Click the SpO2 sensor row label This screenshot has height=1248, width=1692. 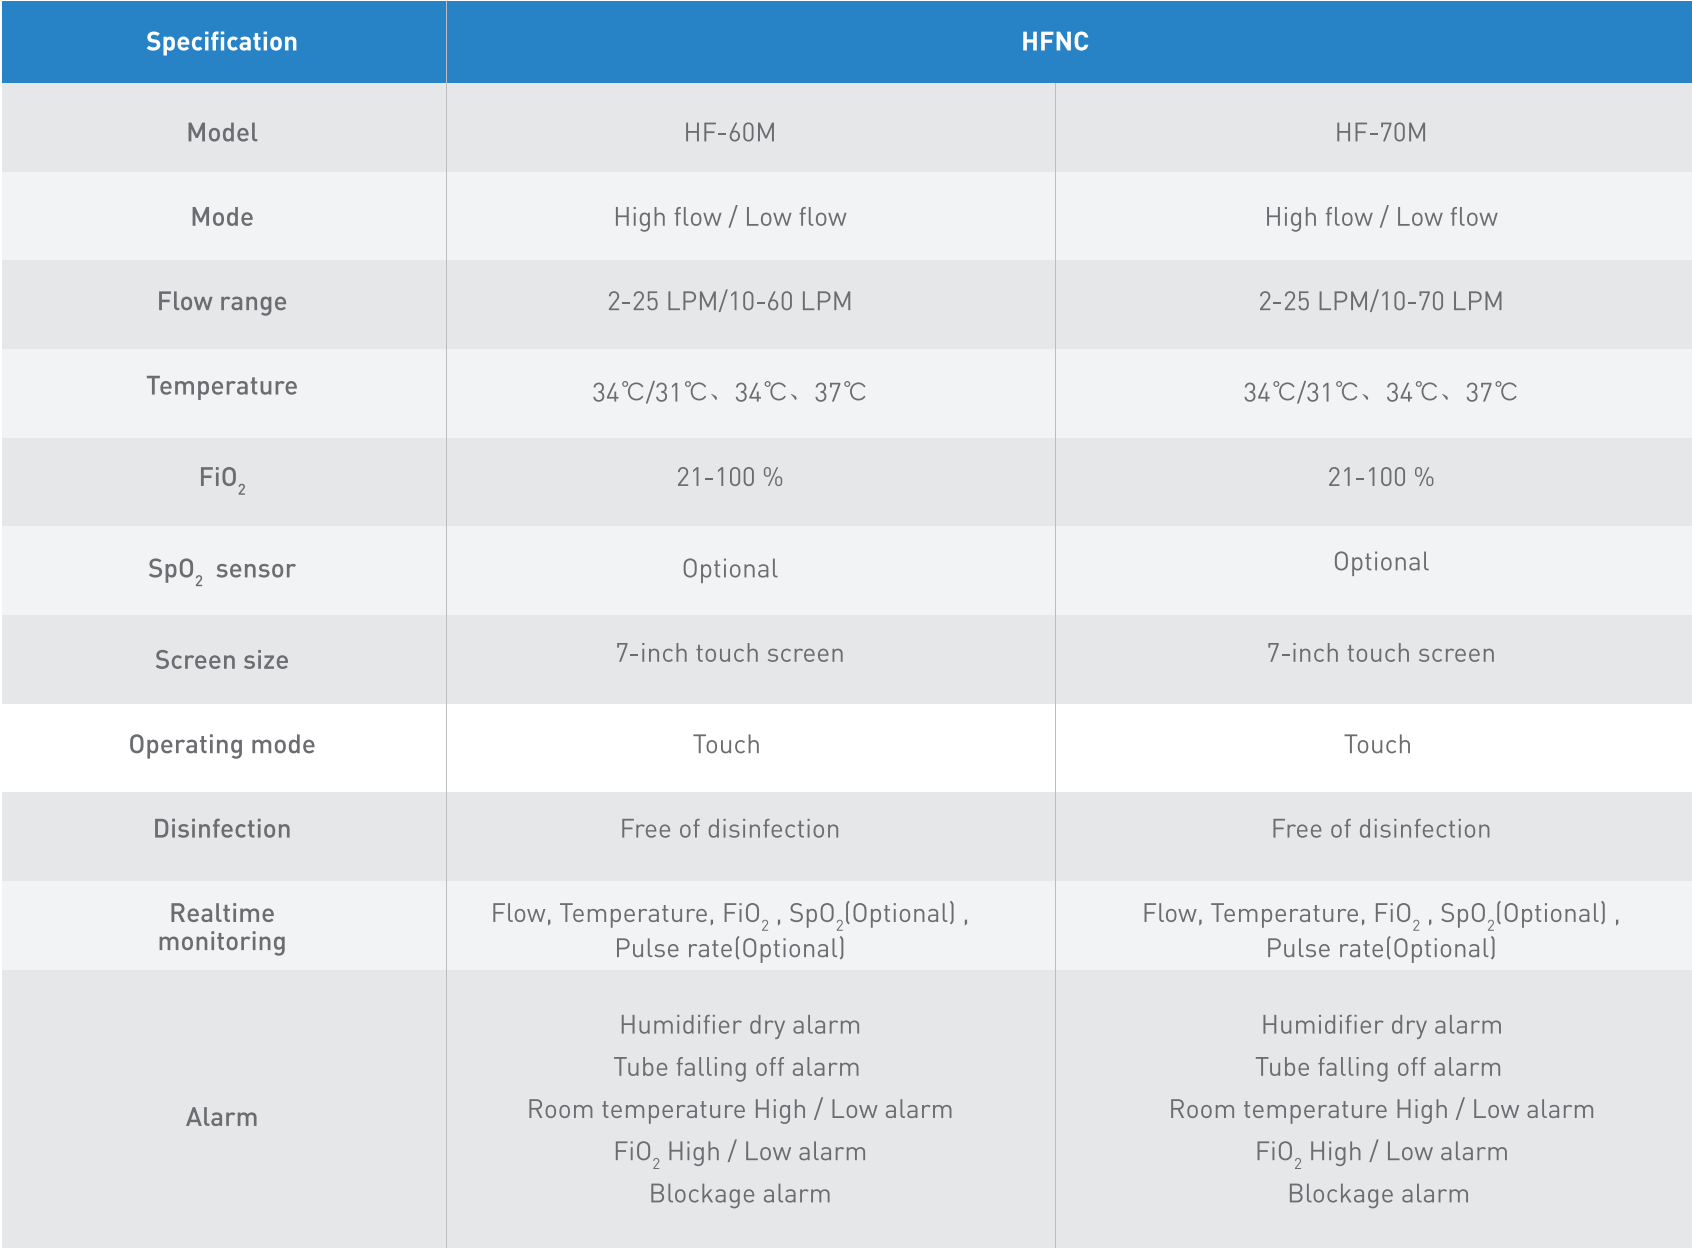pos(222,570)
